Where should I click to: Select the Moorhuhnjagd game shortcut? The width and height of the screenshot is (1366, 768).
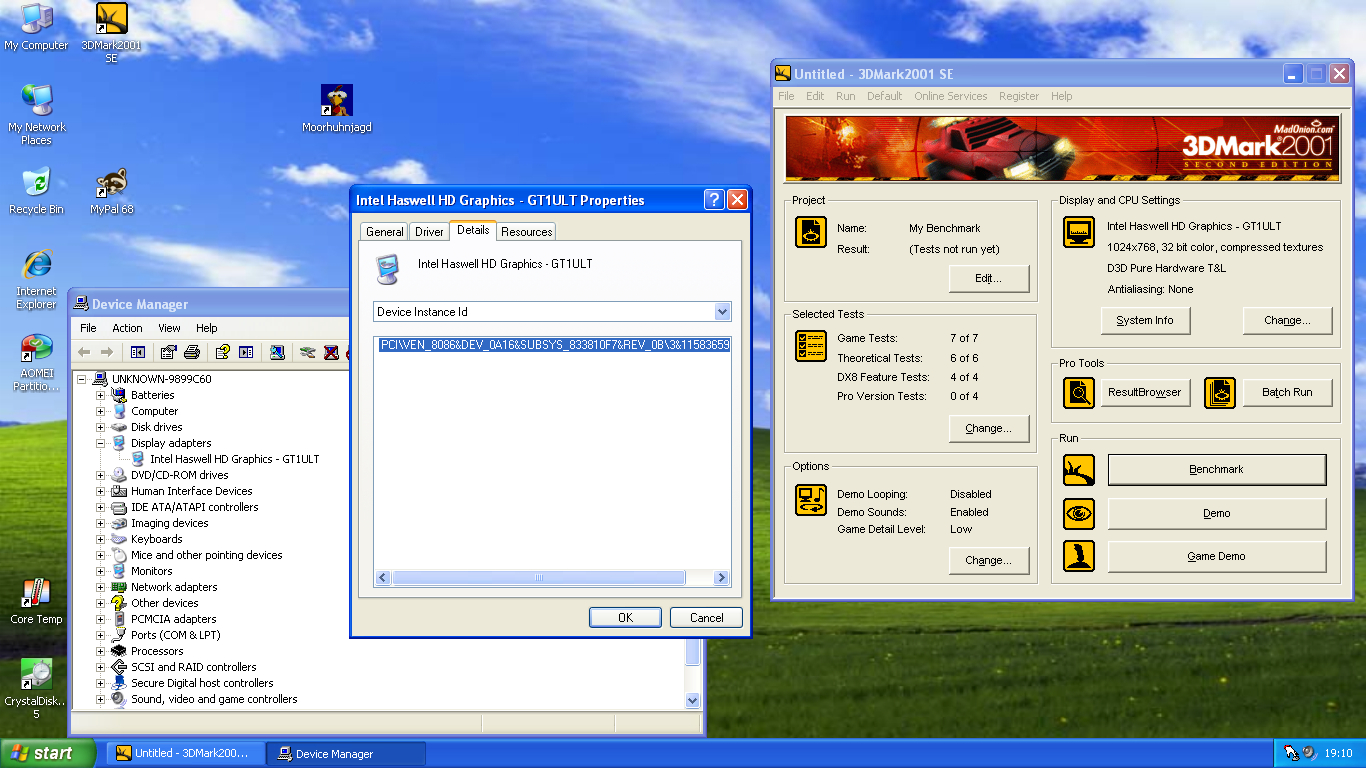click(x=337, y=108)
